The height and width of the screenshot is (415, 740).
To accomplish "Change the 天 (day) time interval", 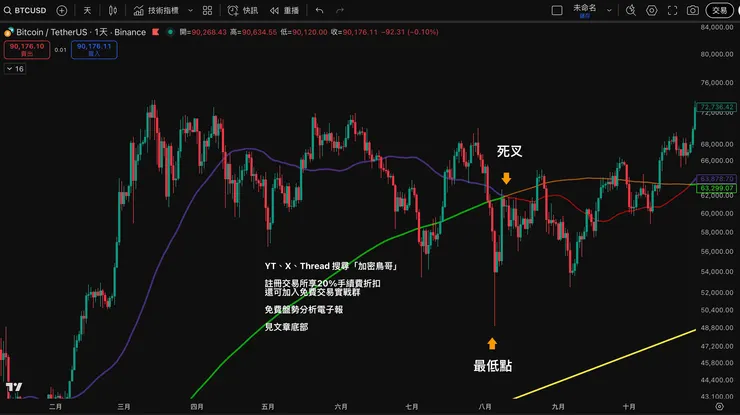I will pyautogui.click(x=87, y=10).
